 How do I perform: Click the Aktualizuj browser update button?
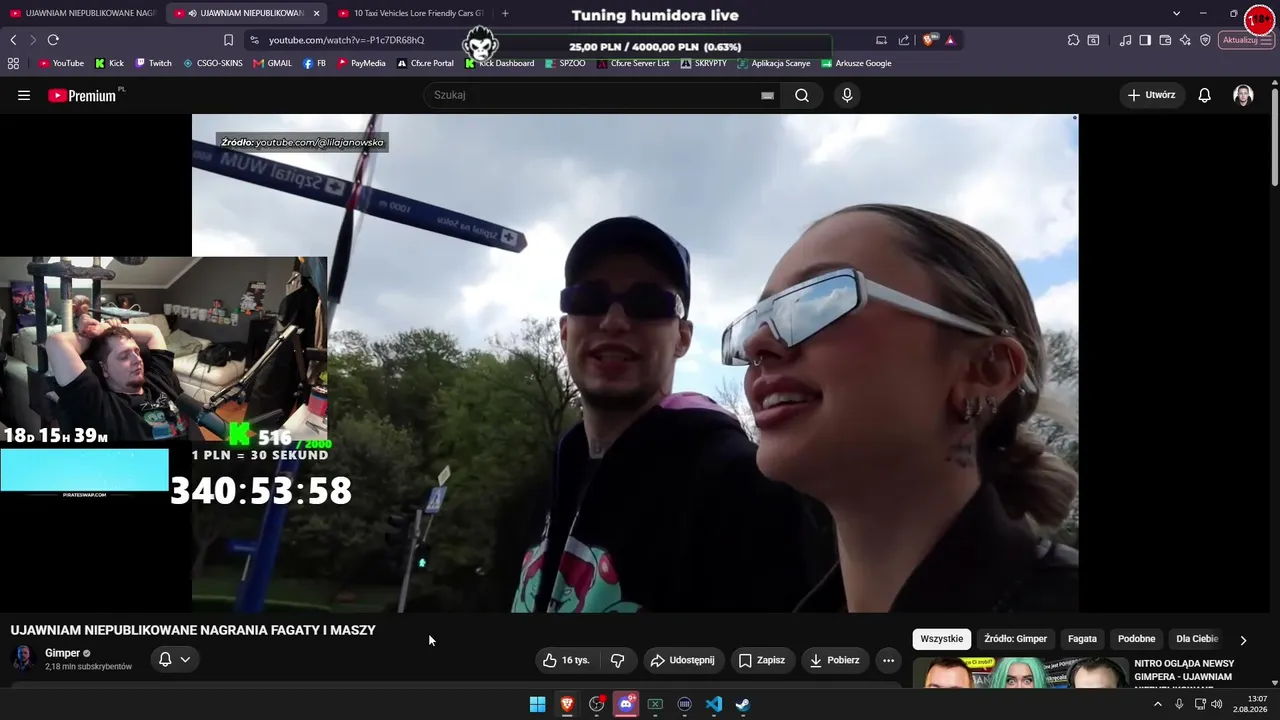(x=1246, y=40)
